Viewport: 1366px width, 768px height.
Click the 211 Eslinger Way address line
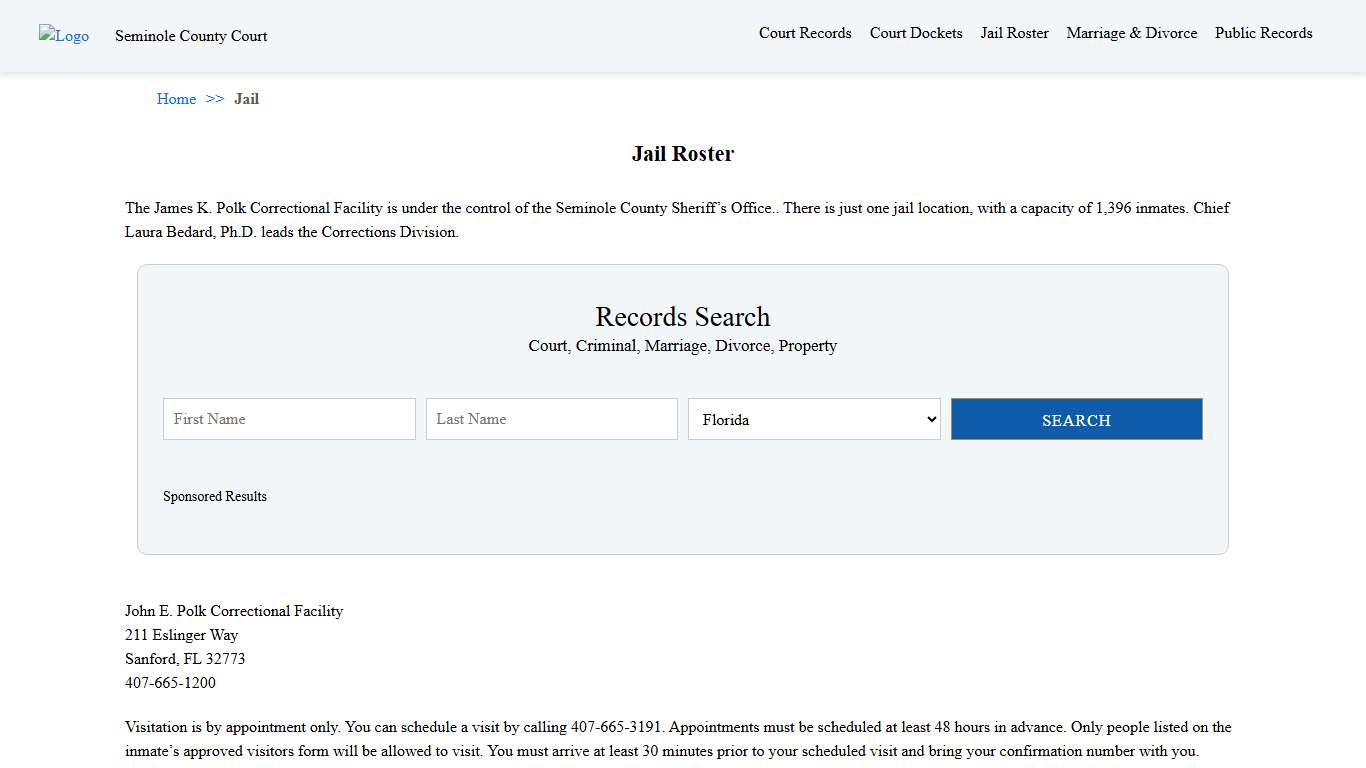tap(181, 635)
